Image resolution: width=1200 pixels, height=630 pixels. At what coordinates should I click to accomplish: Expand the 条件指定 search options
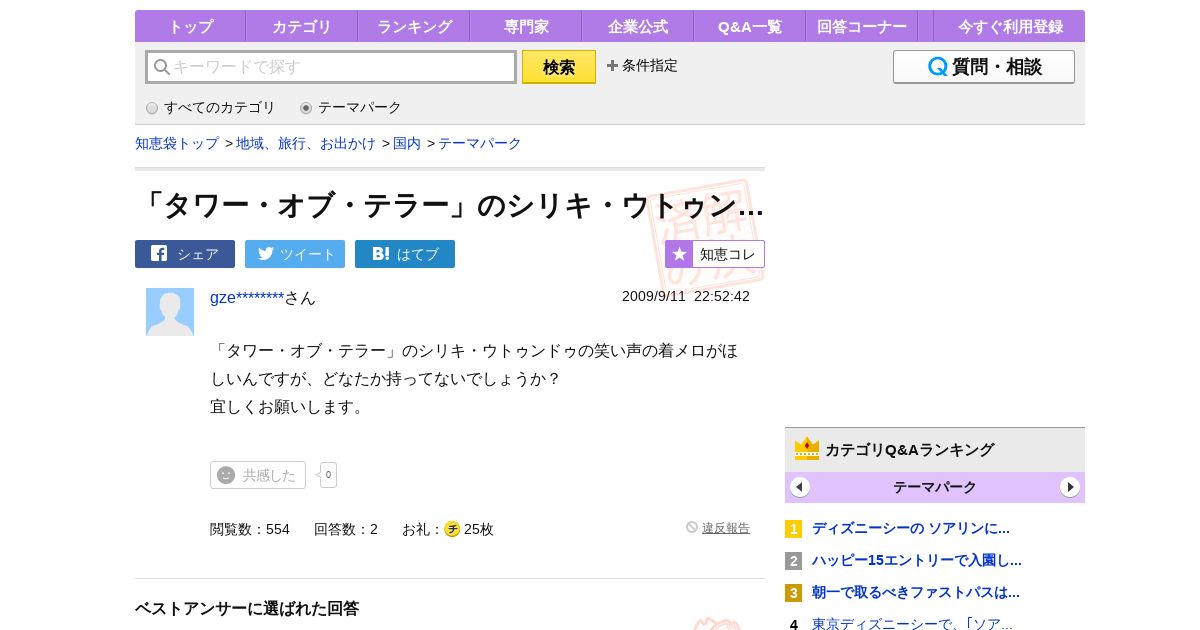tap(642, 65)
